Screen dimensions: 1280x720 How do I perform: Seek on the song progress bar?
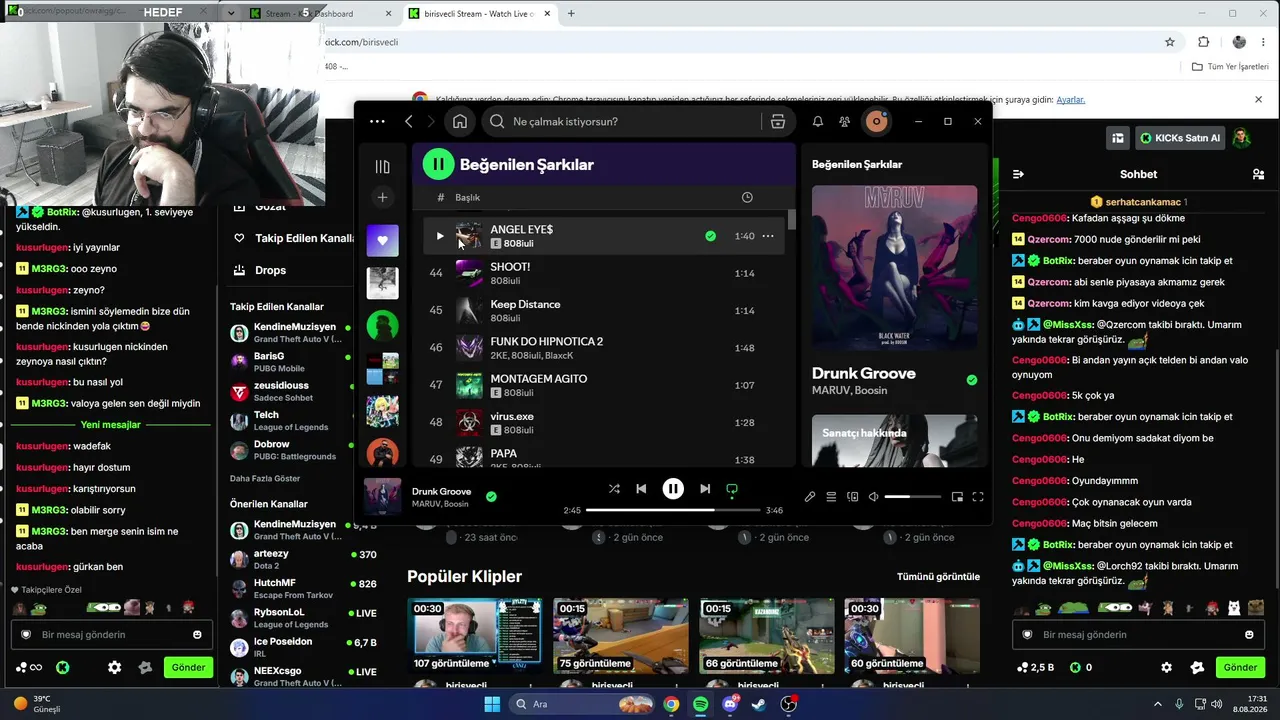click(x=673, y=510)
